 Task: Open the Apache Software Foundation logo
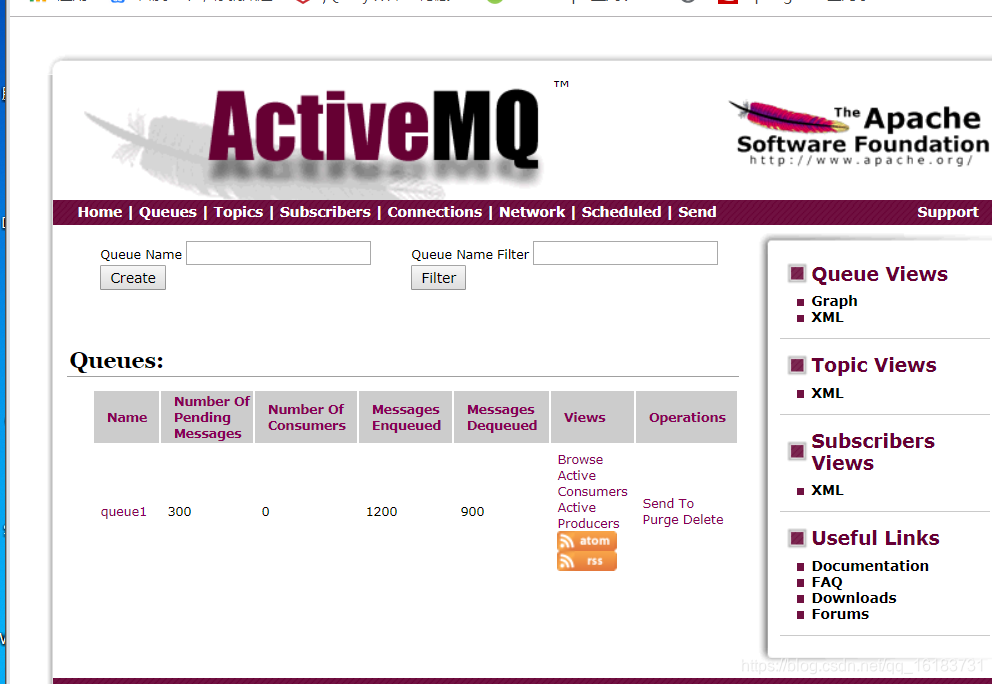click(859, 134)
